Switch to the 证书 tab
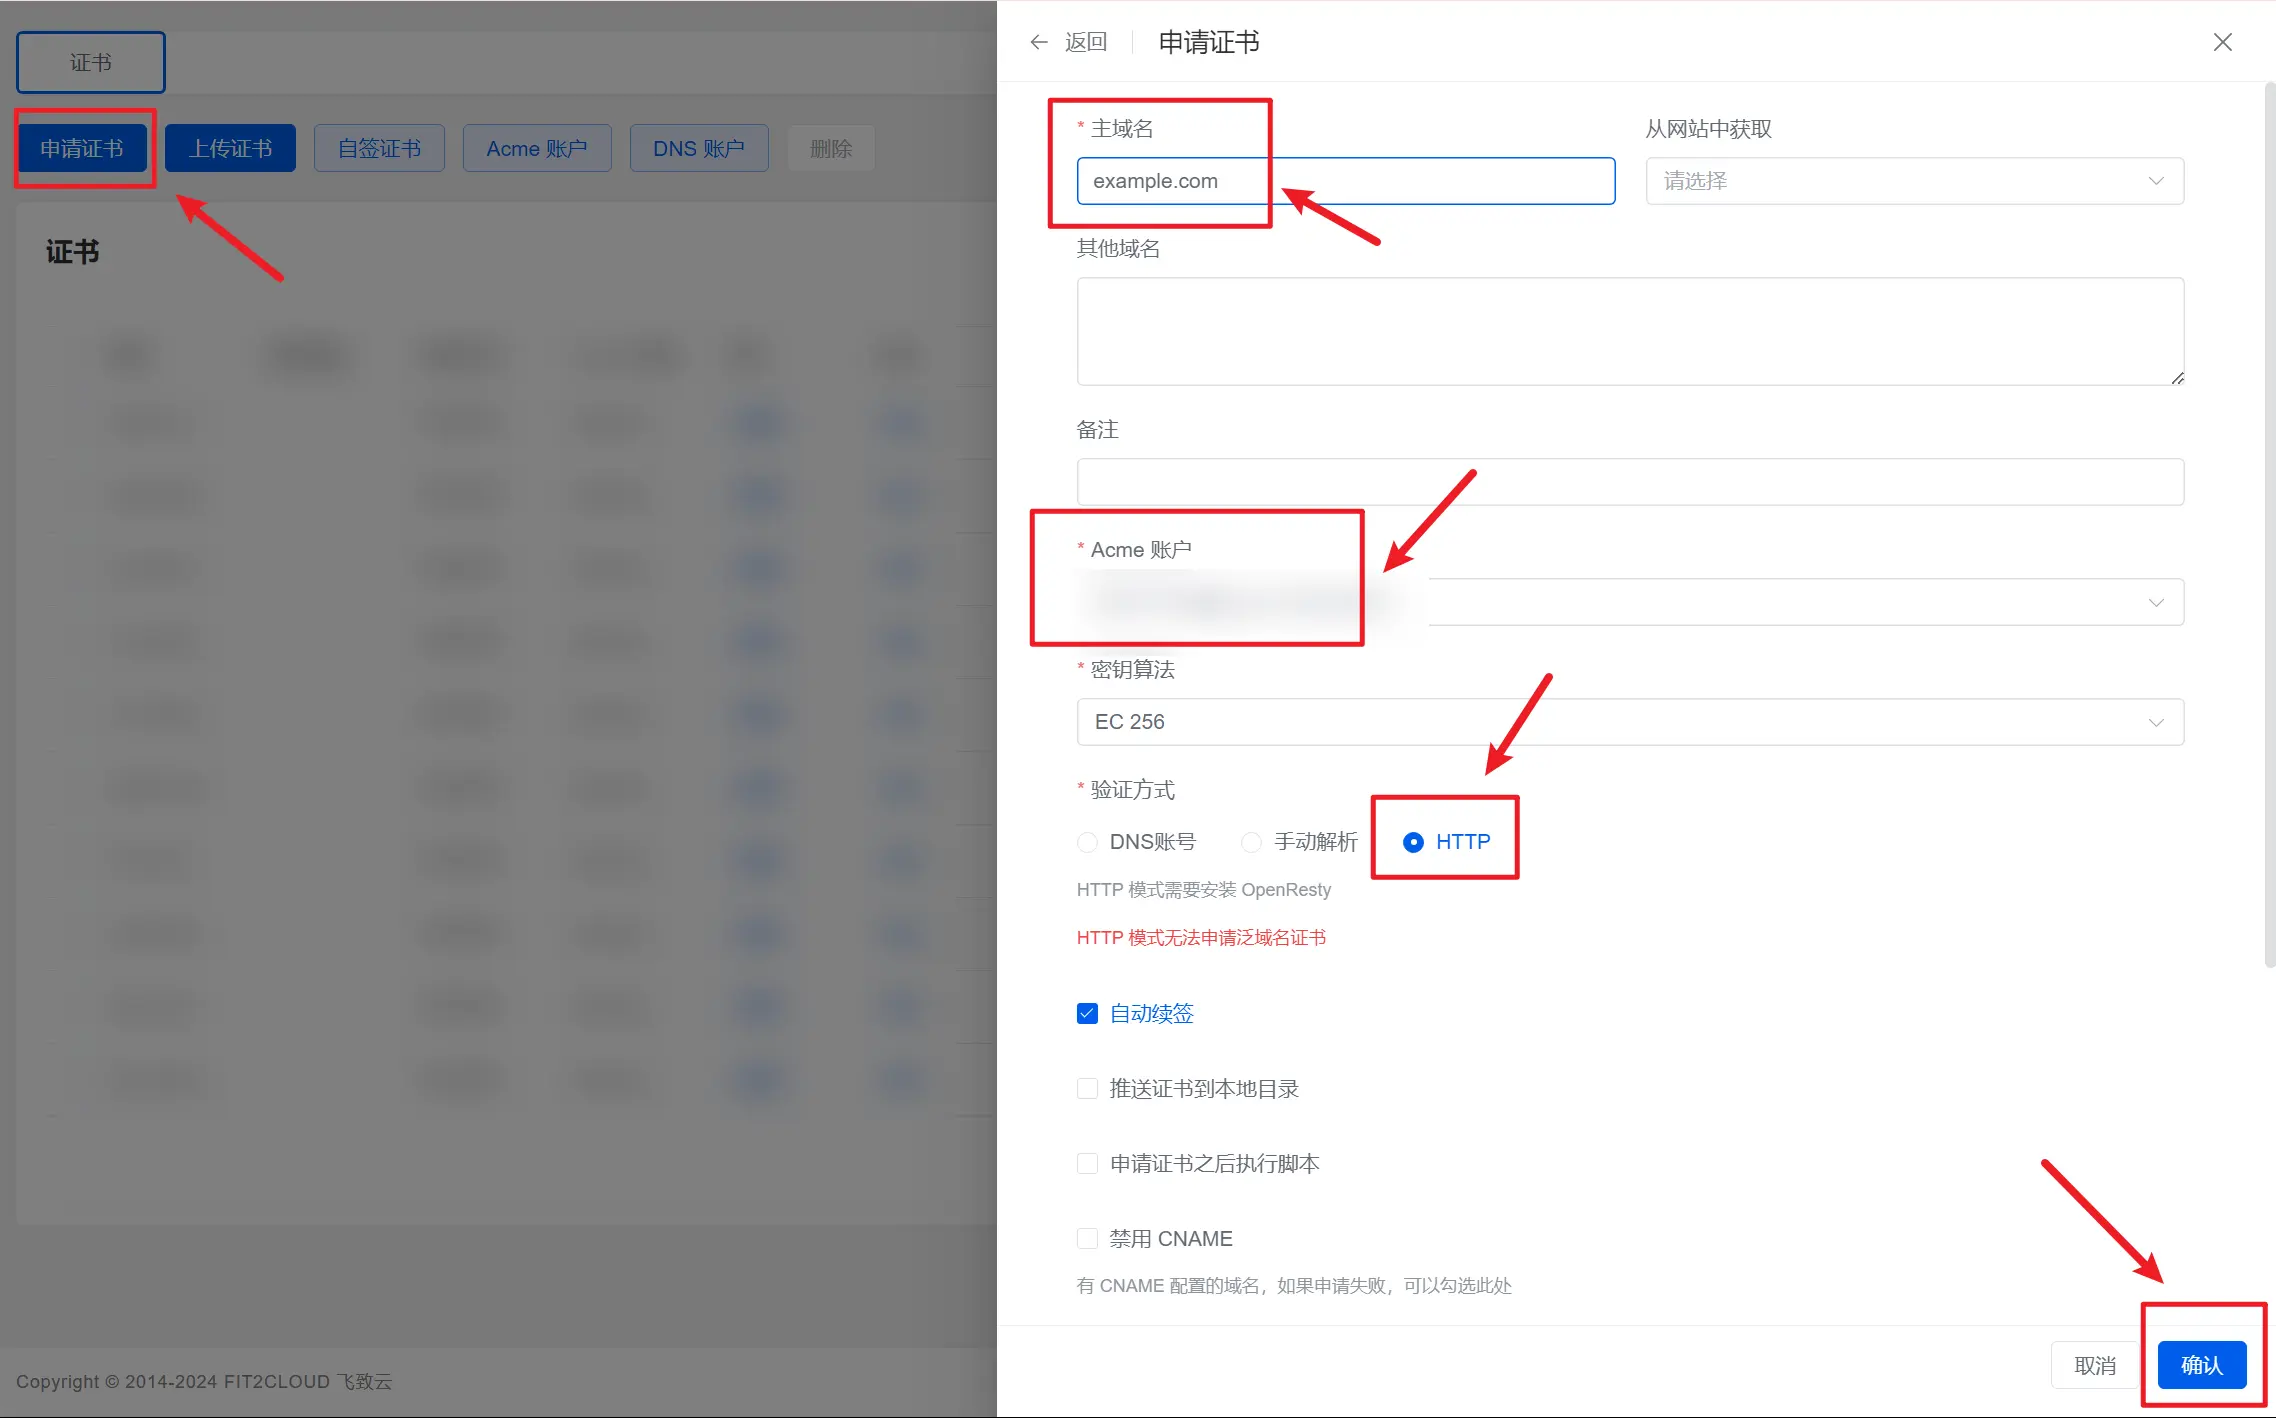Image resolution: width=2276 pixels, height=1418 pixels. pos(91,62)
